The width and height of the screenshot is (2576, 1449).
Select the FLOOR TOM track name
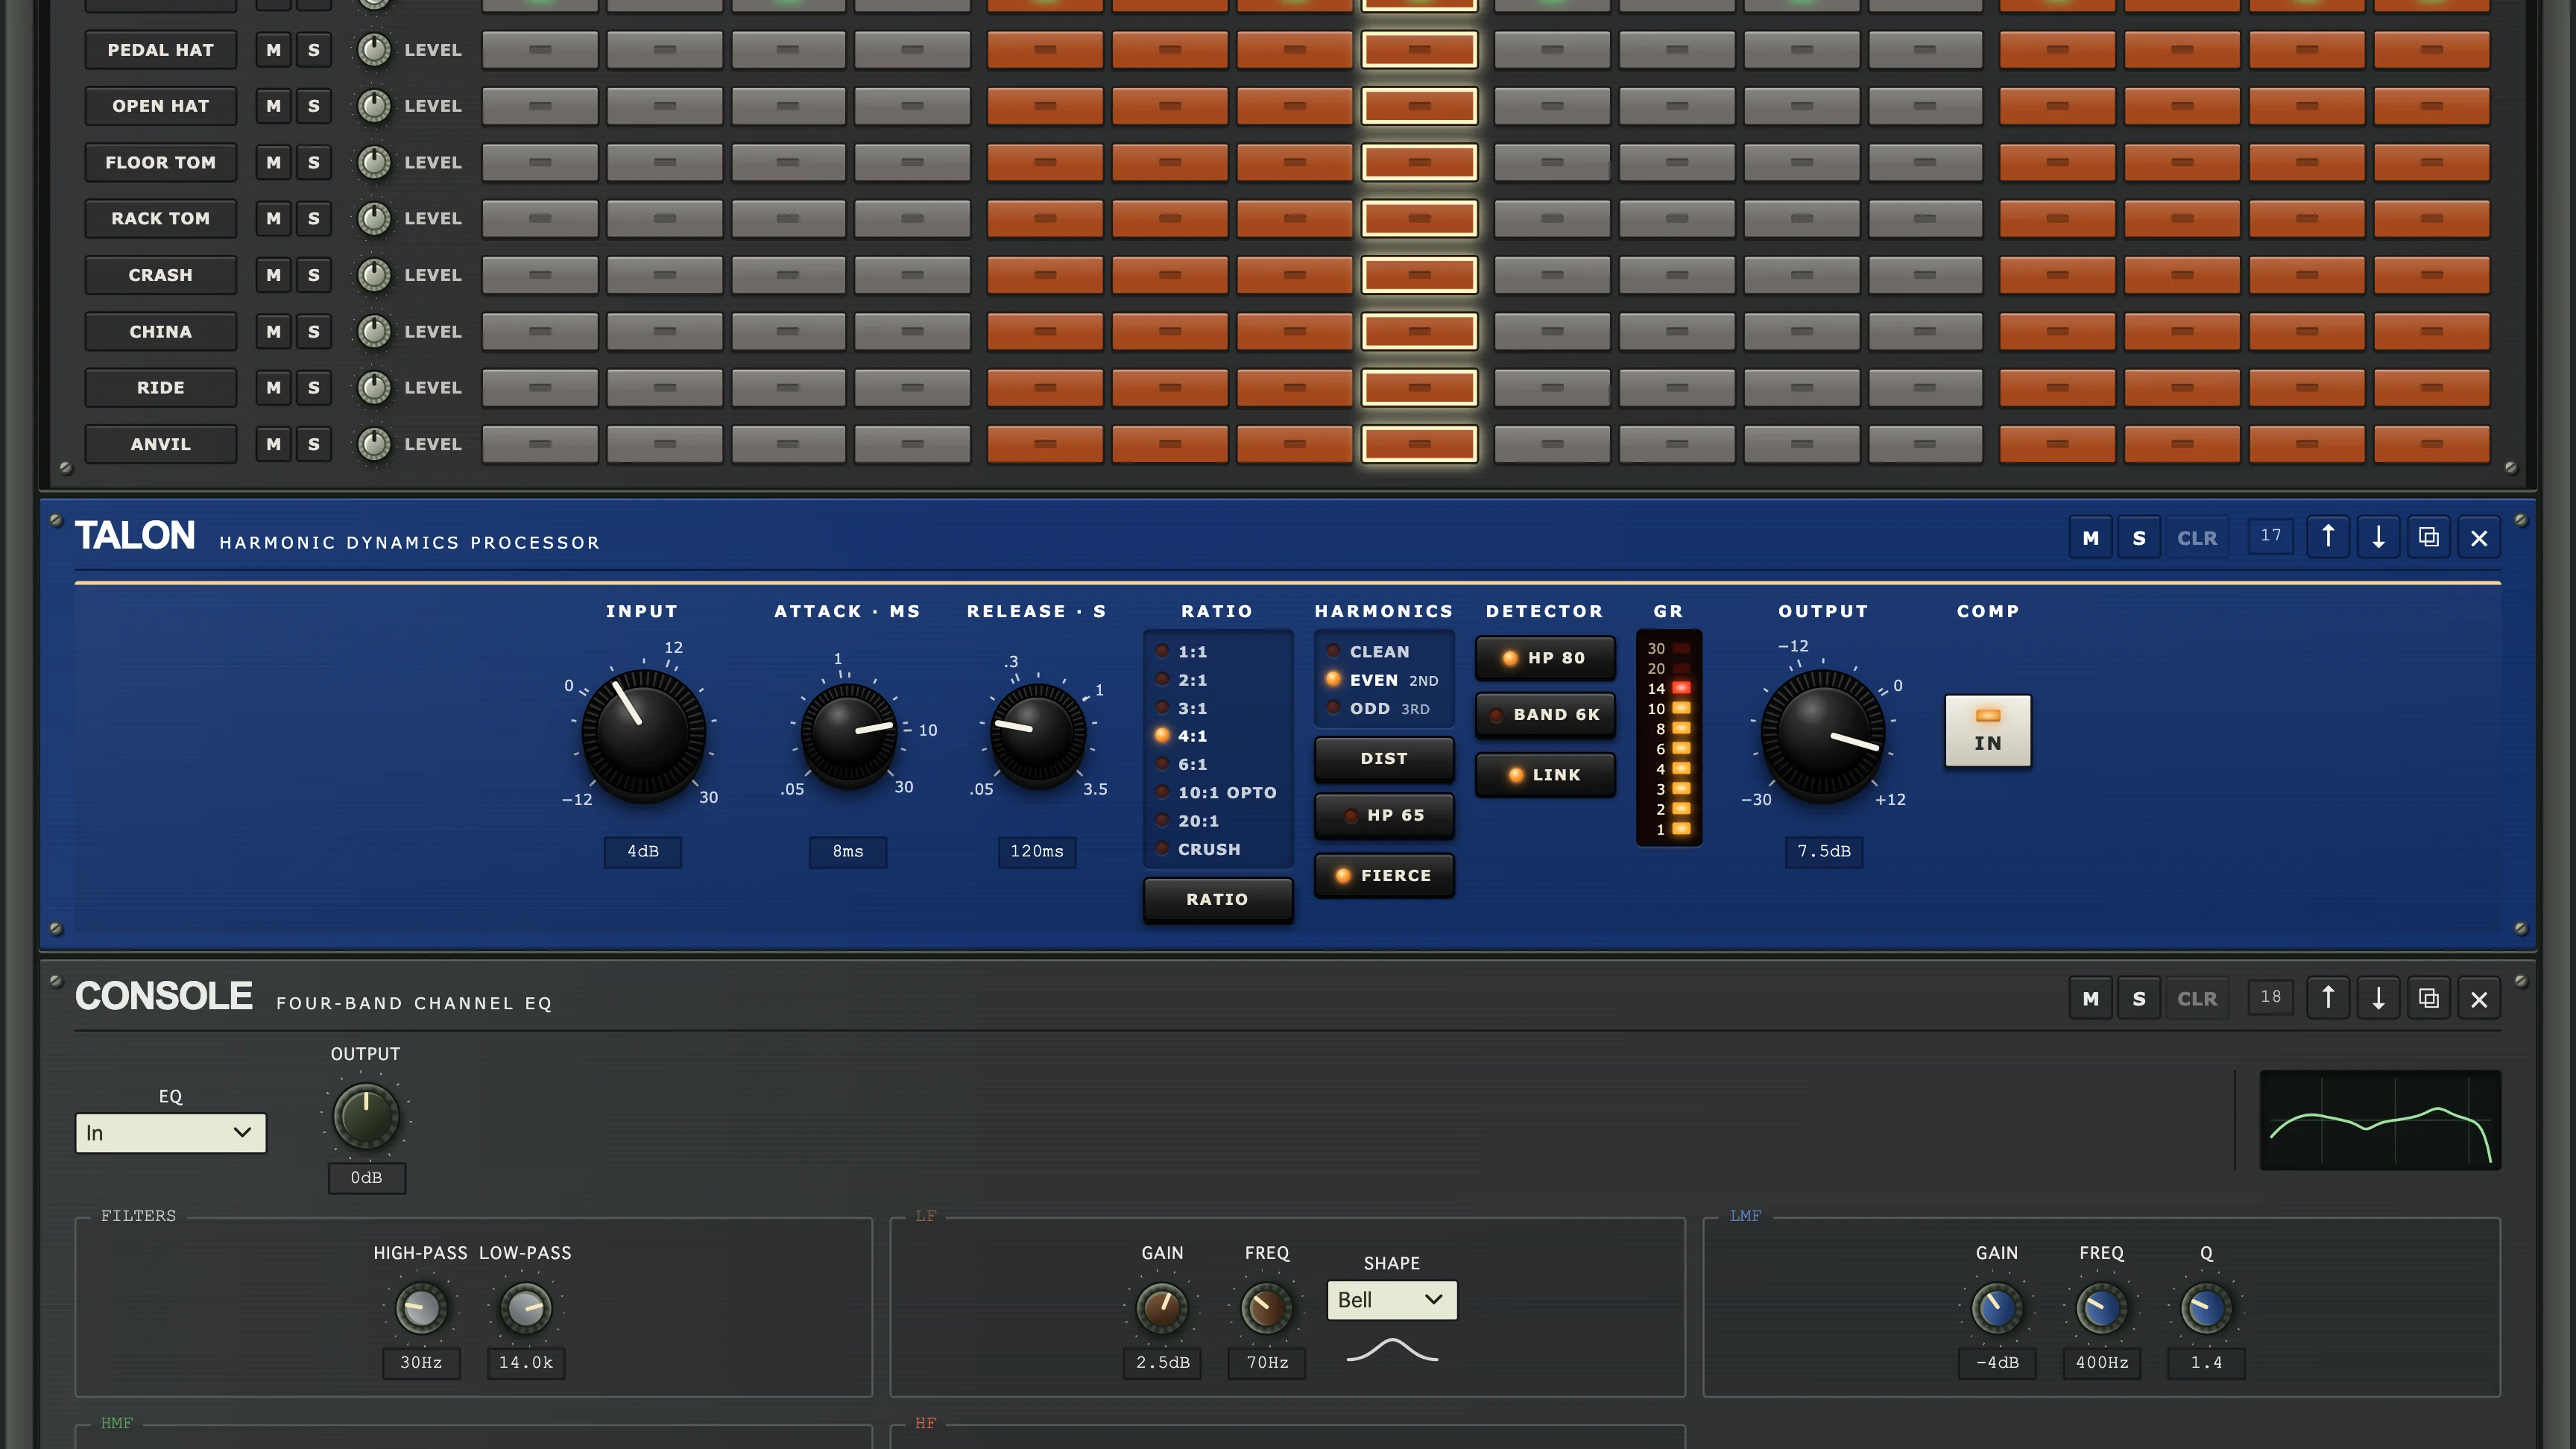click(160, 162)
